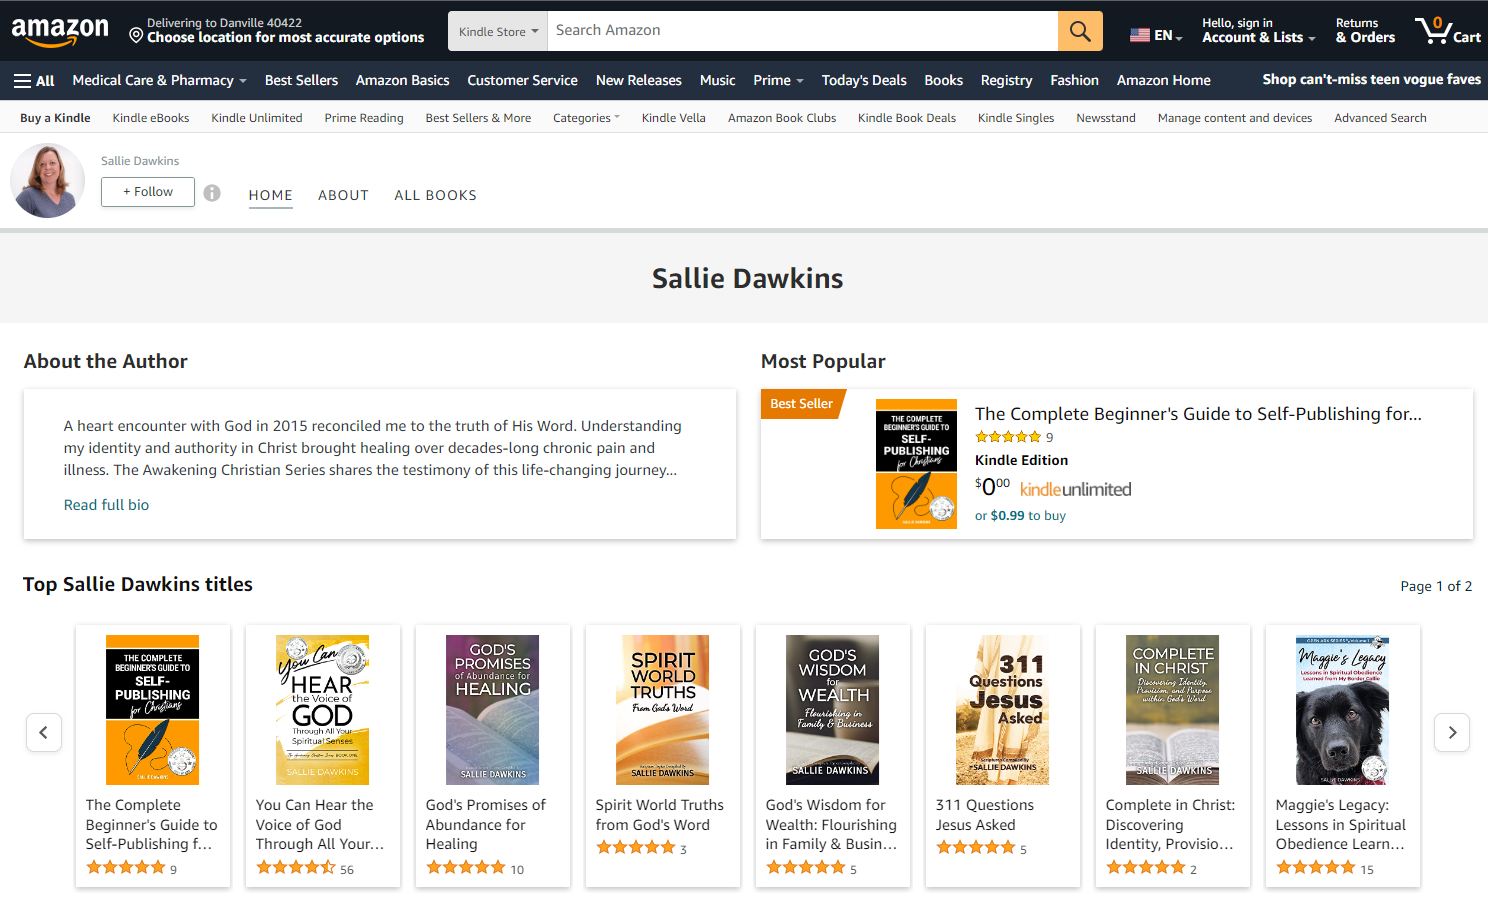This screenshot has height=914, width=1488.
Task: Click the Search Amazon input field
Action: 803,31
